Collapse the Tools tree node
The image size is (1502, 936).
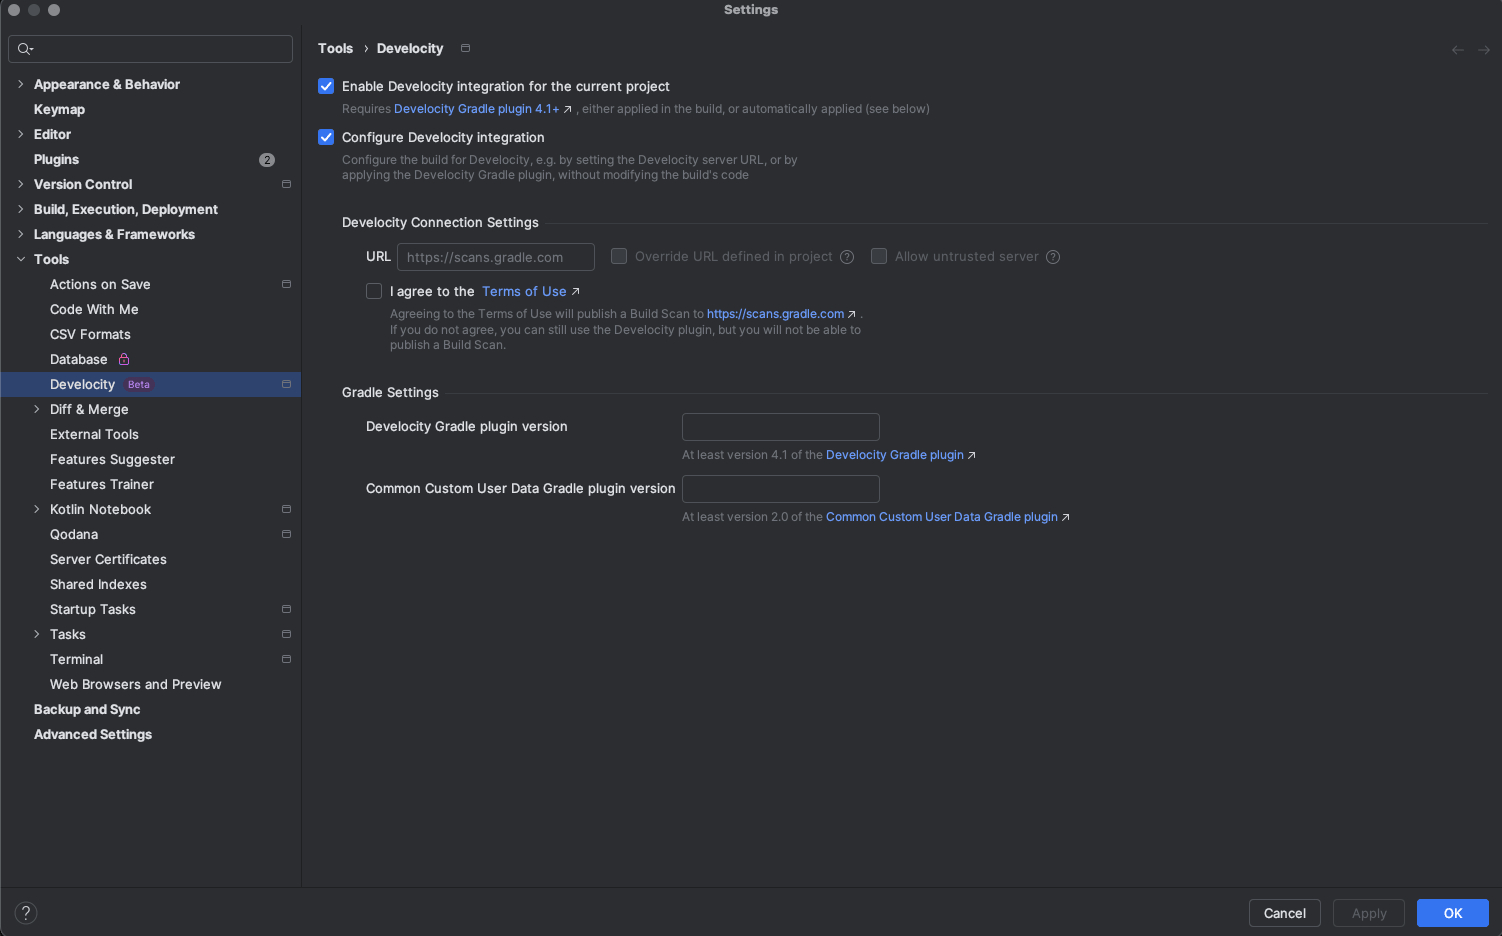pyautogui.click(x=20, y=259)
